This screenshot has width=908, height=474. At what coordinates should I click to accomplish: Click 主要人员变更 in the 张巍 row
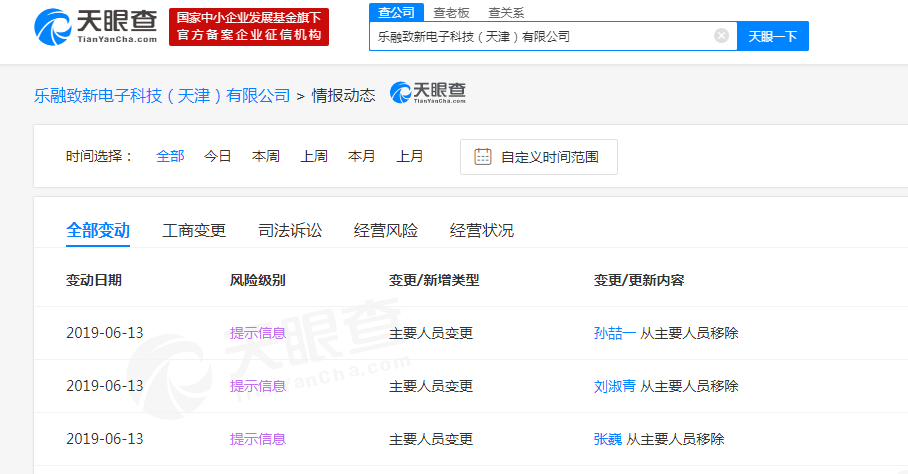pos(431,439)
